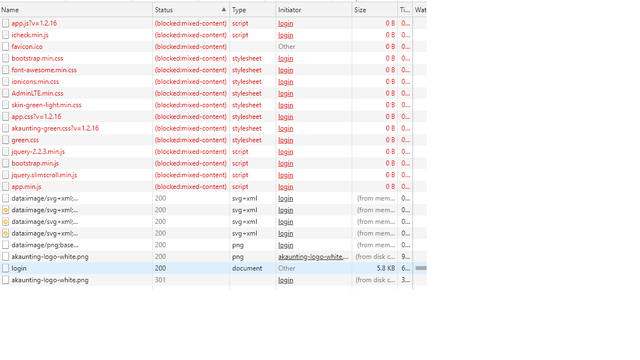Select the data:image/png;base... request name
Viewport: 640px width, 360px height.
45,245
